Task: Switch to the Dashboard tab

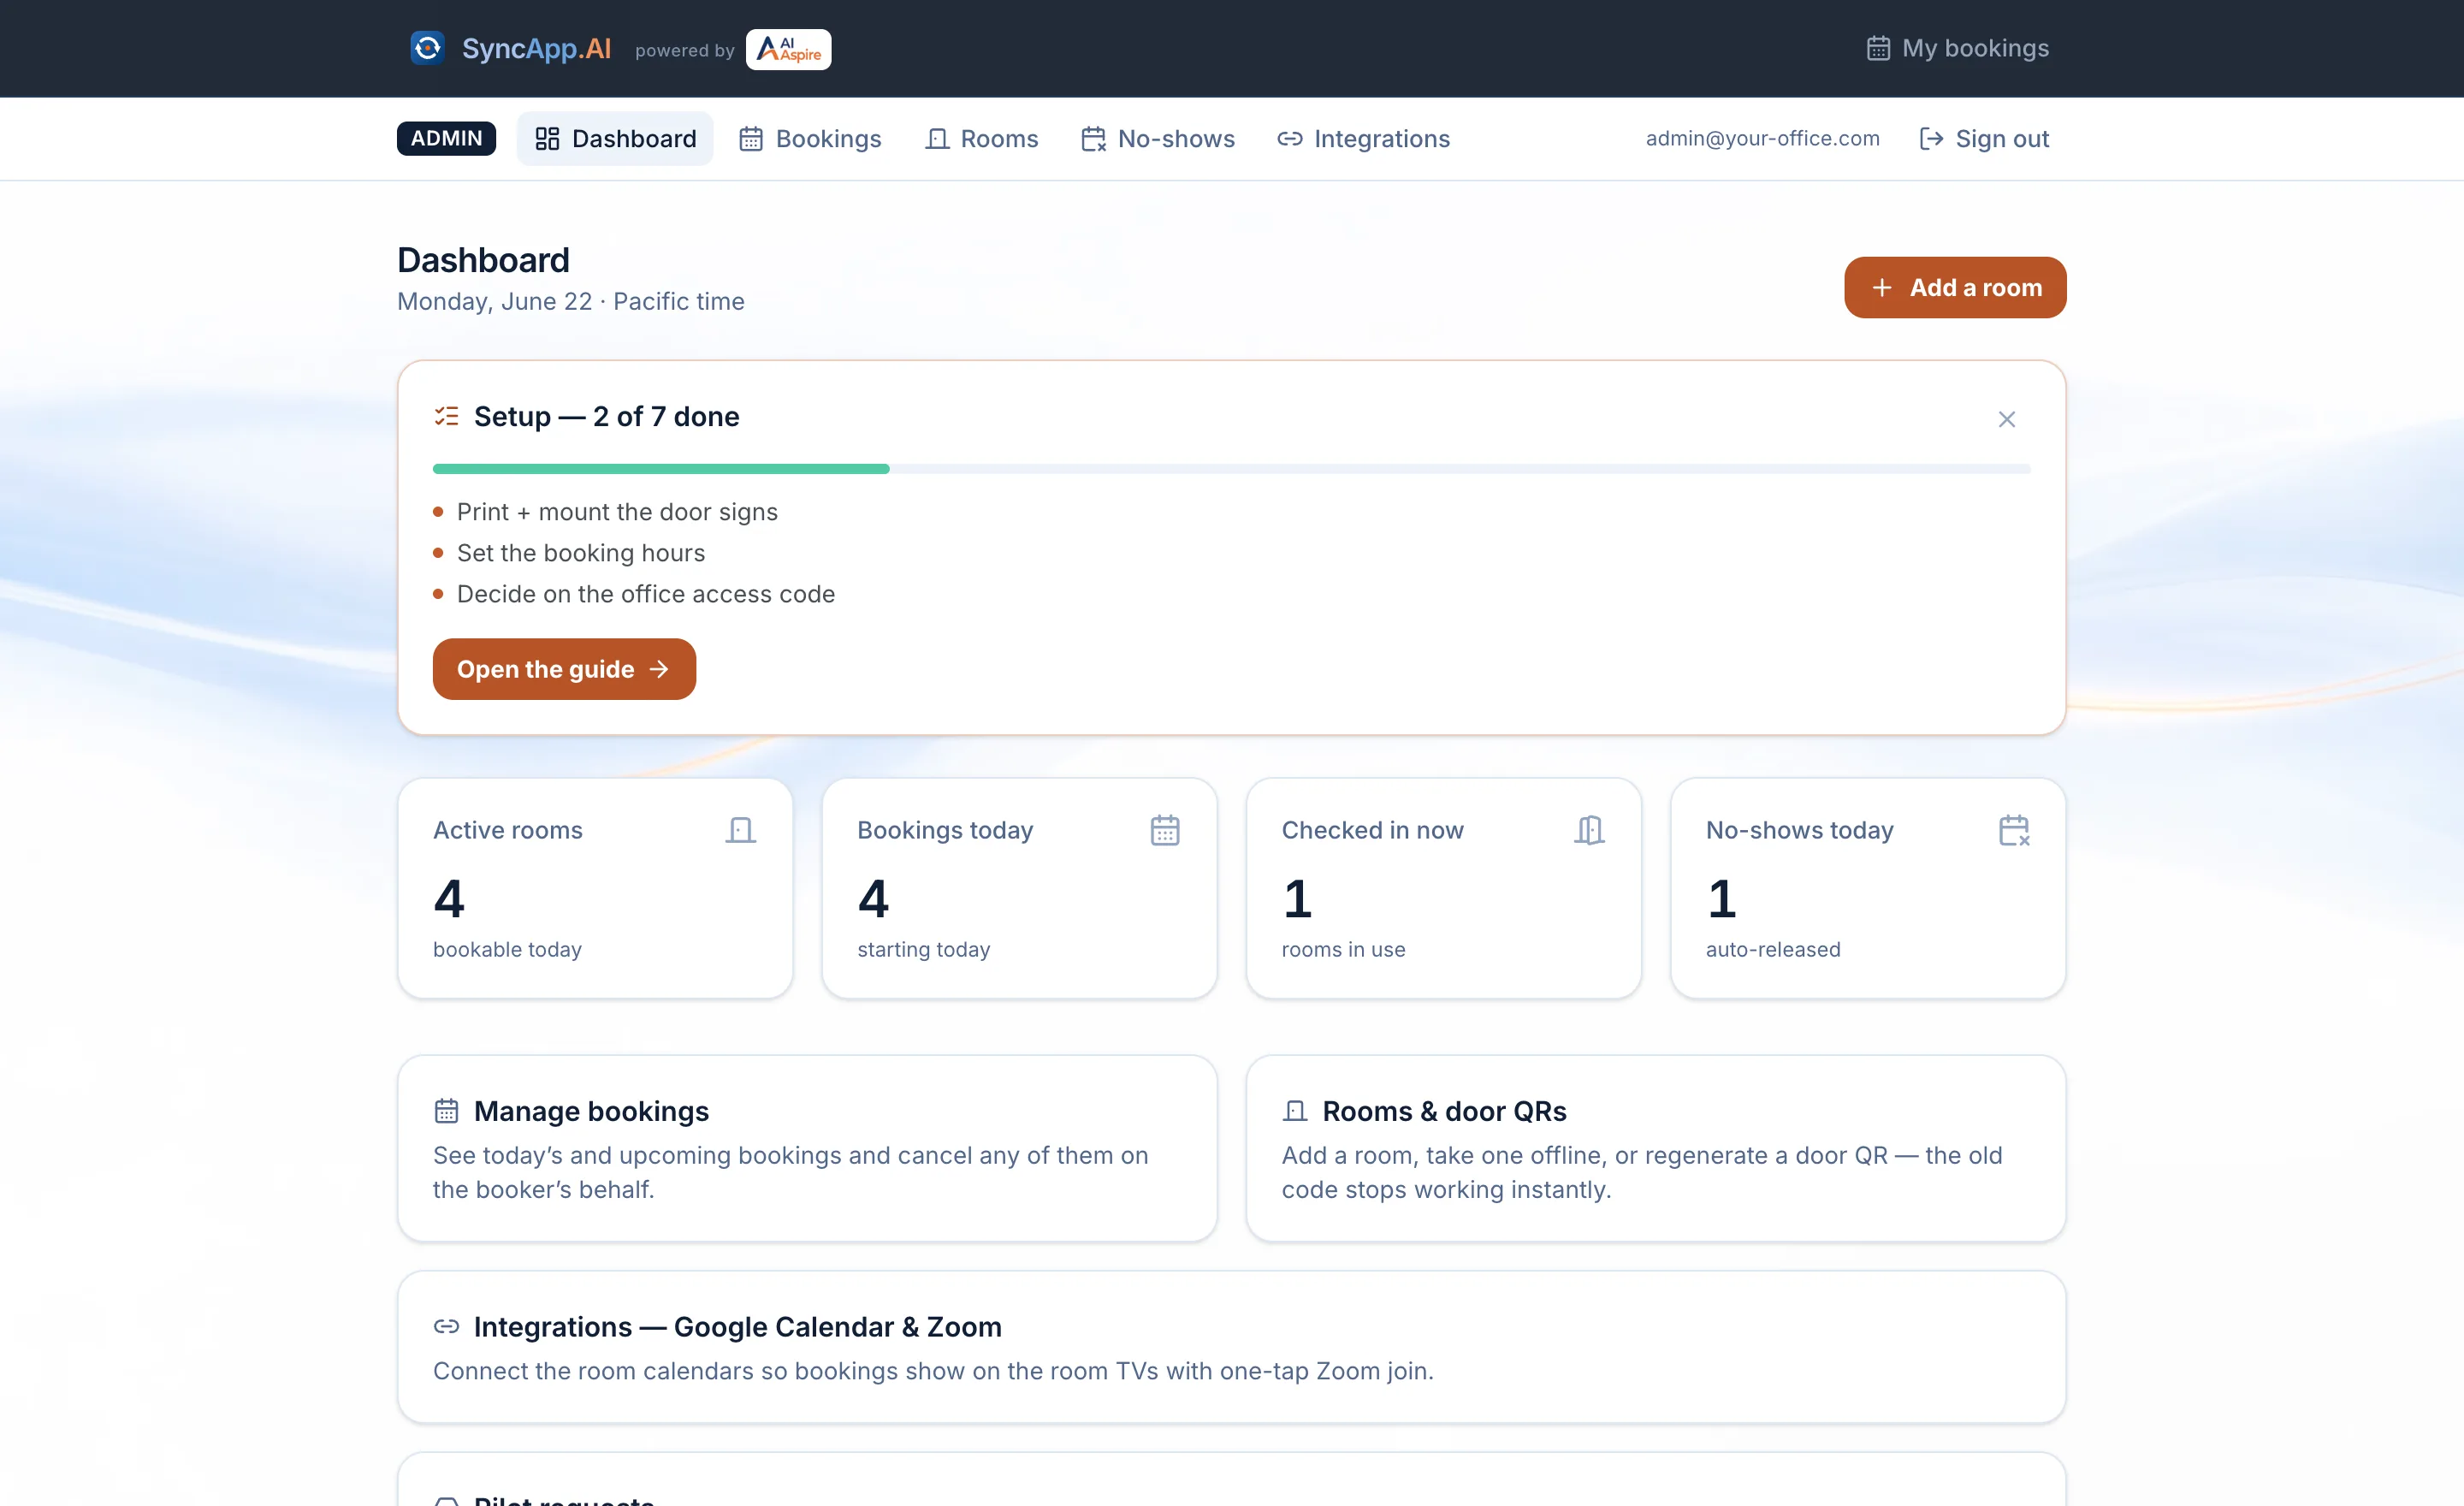Action: coord(615,138)
